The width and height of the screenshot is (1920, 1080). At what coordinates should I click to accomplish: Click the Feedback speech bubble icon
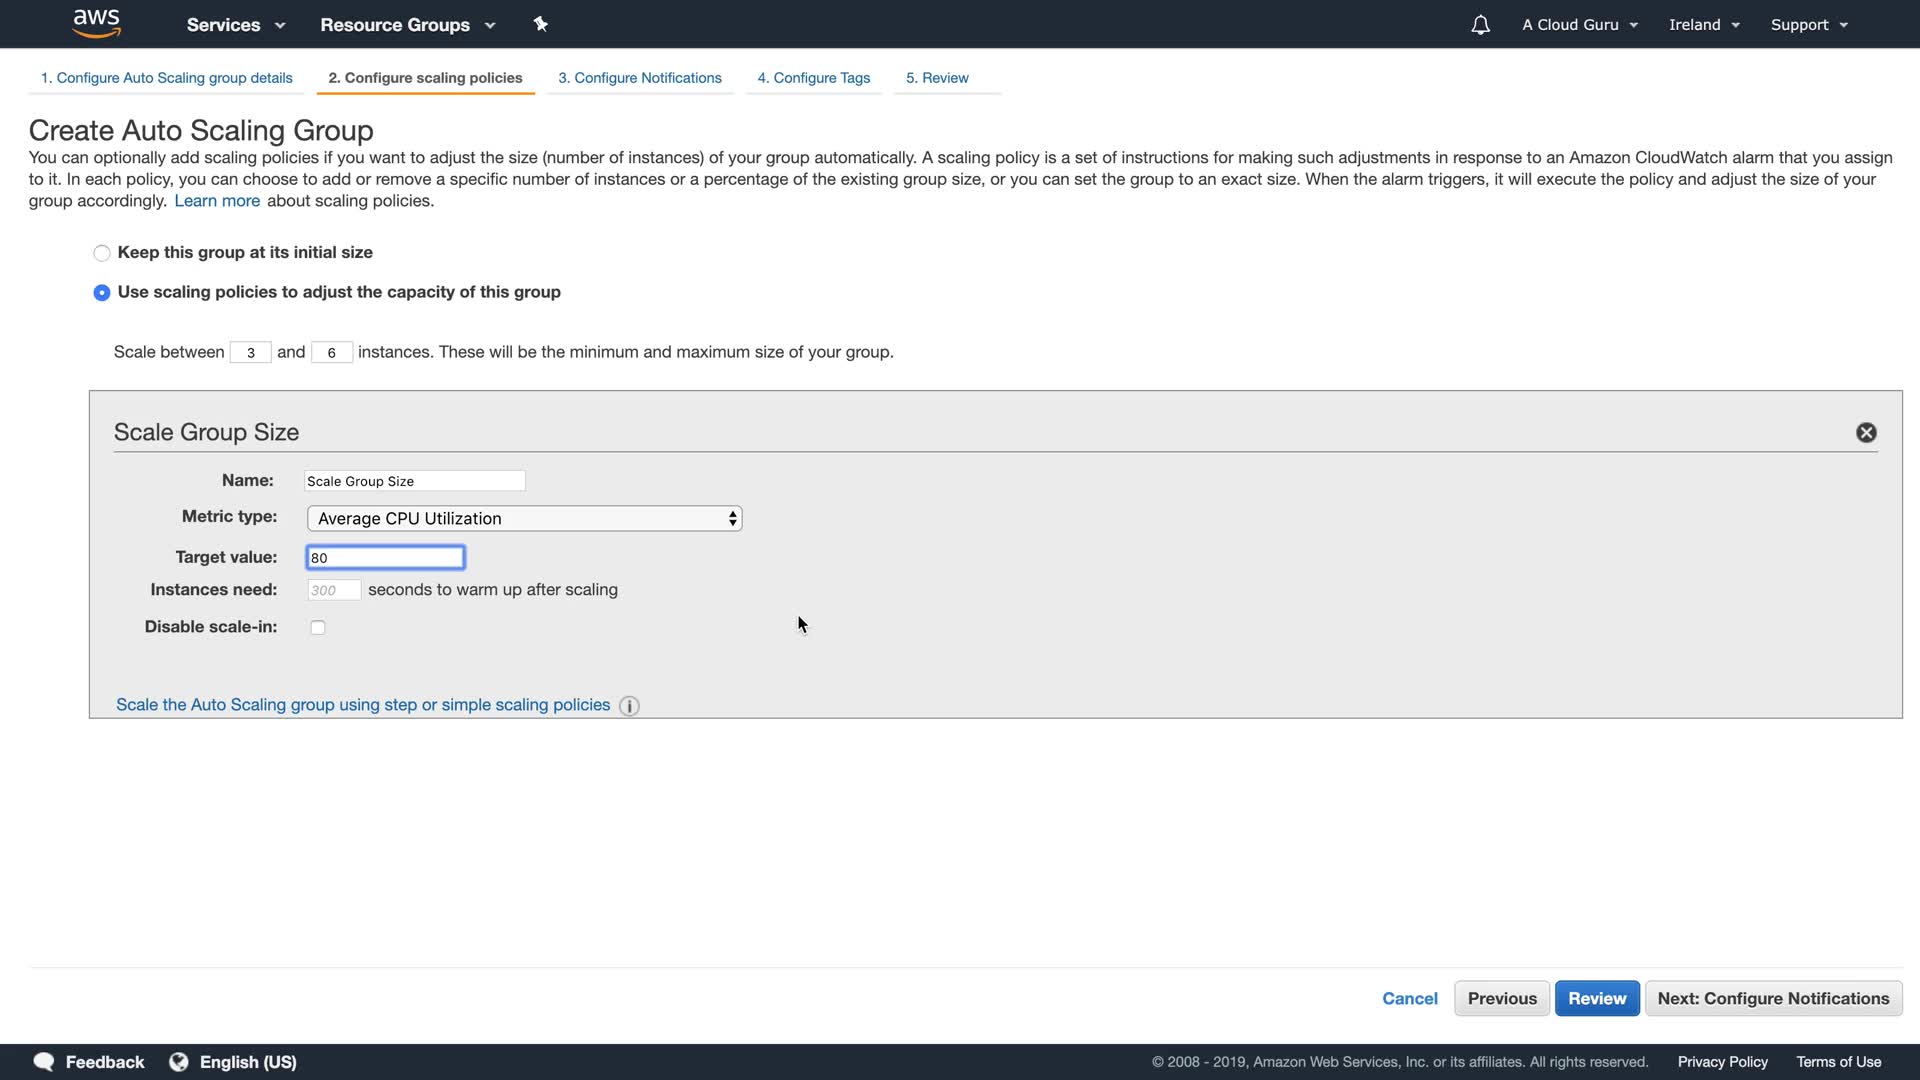[44, 1062]
